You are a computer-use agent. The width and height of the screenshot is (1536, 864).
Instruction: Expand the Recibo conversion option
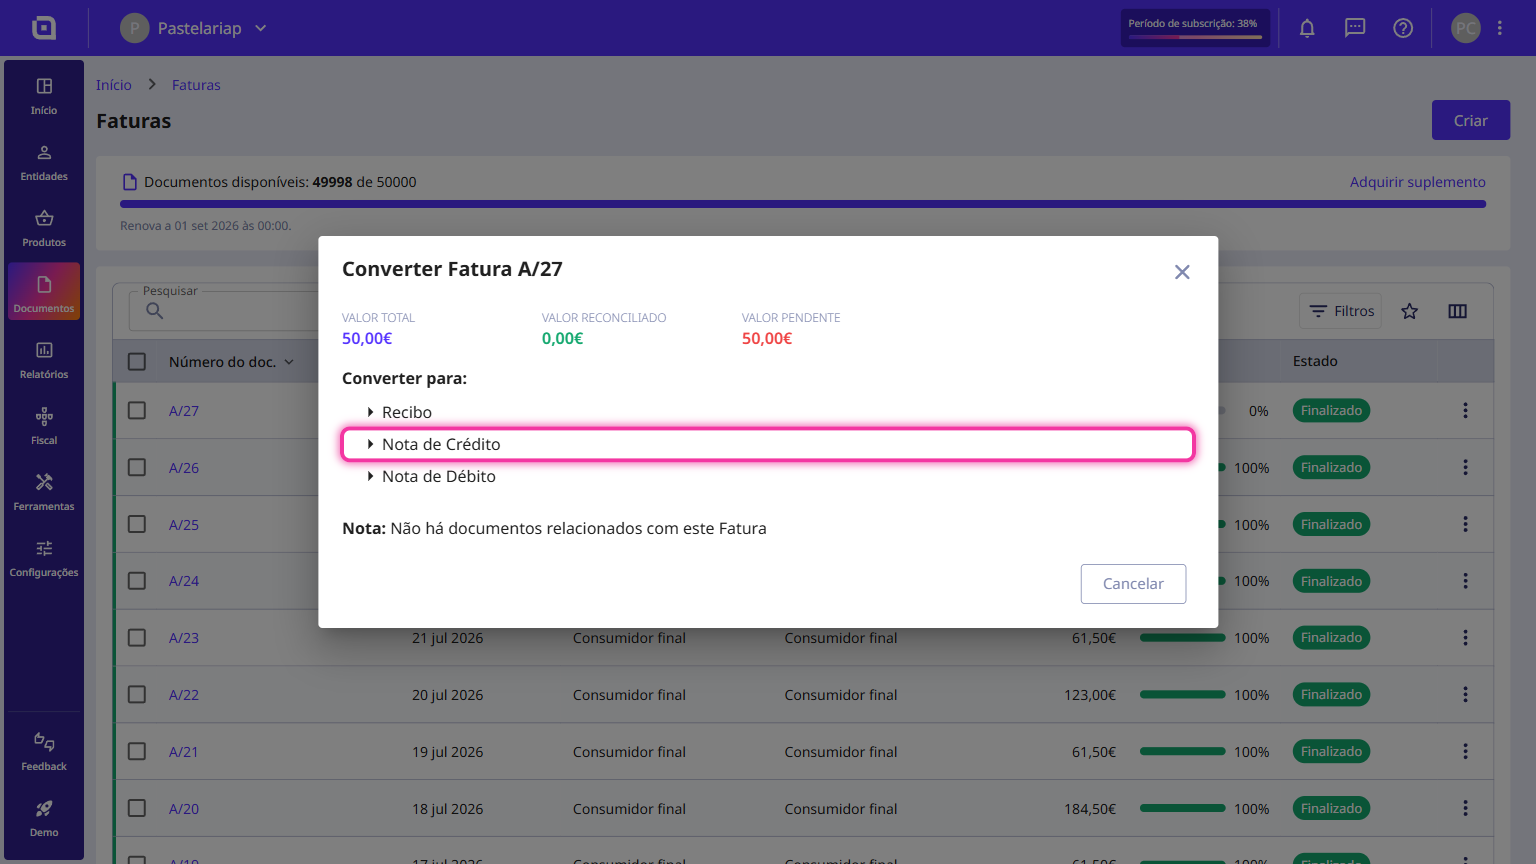tap(768, 412)
